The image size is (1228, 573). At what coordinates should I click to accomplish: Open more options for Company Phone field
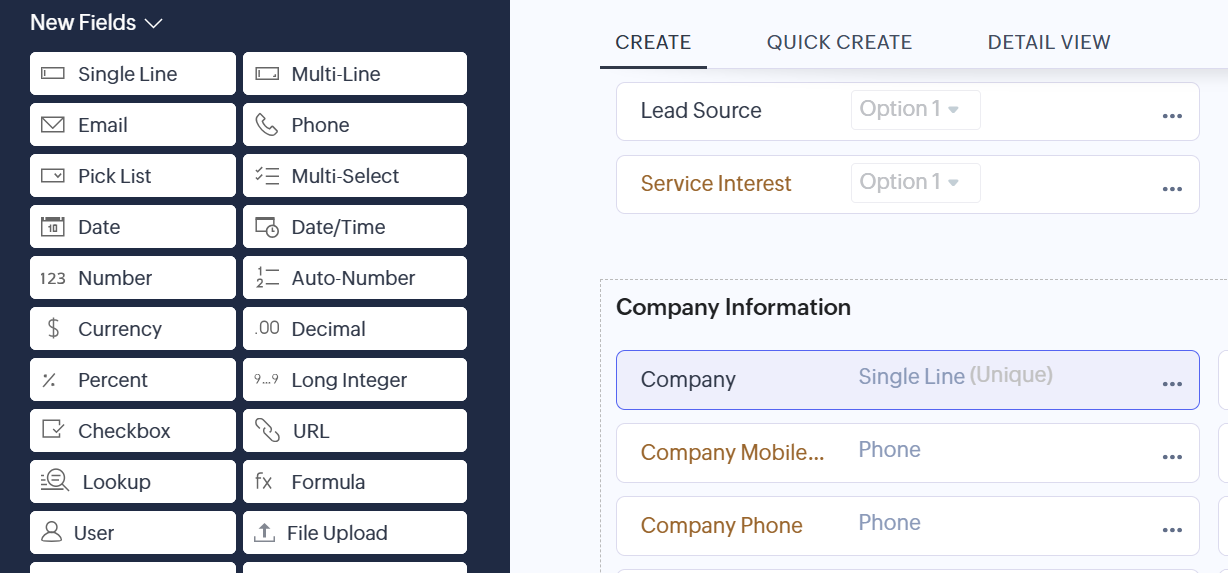[1172, 530]
